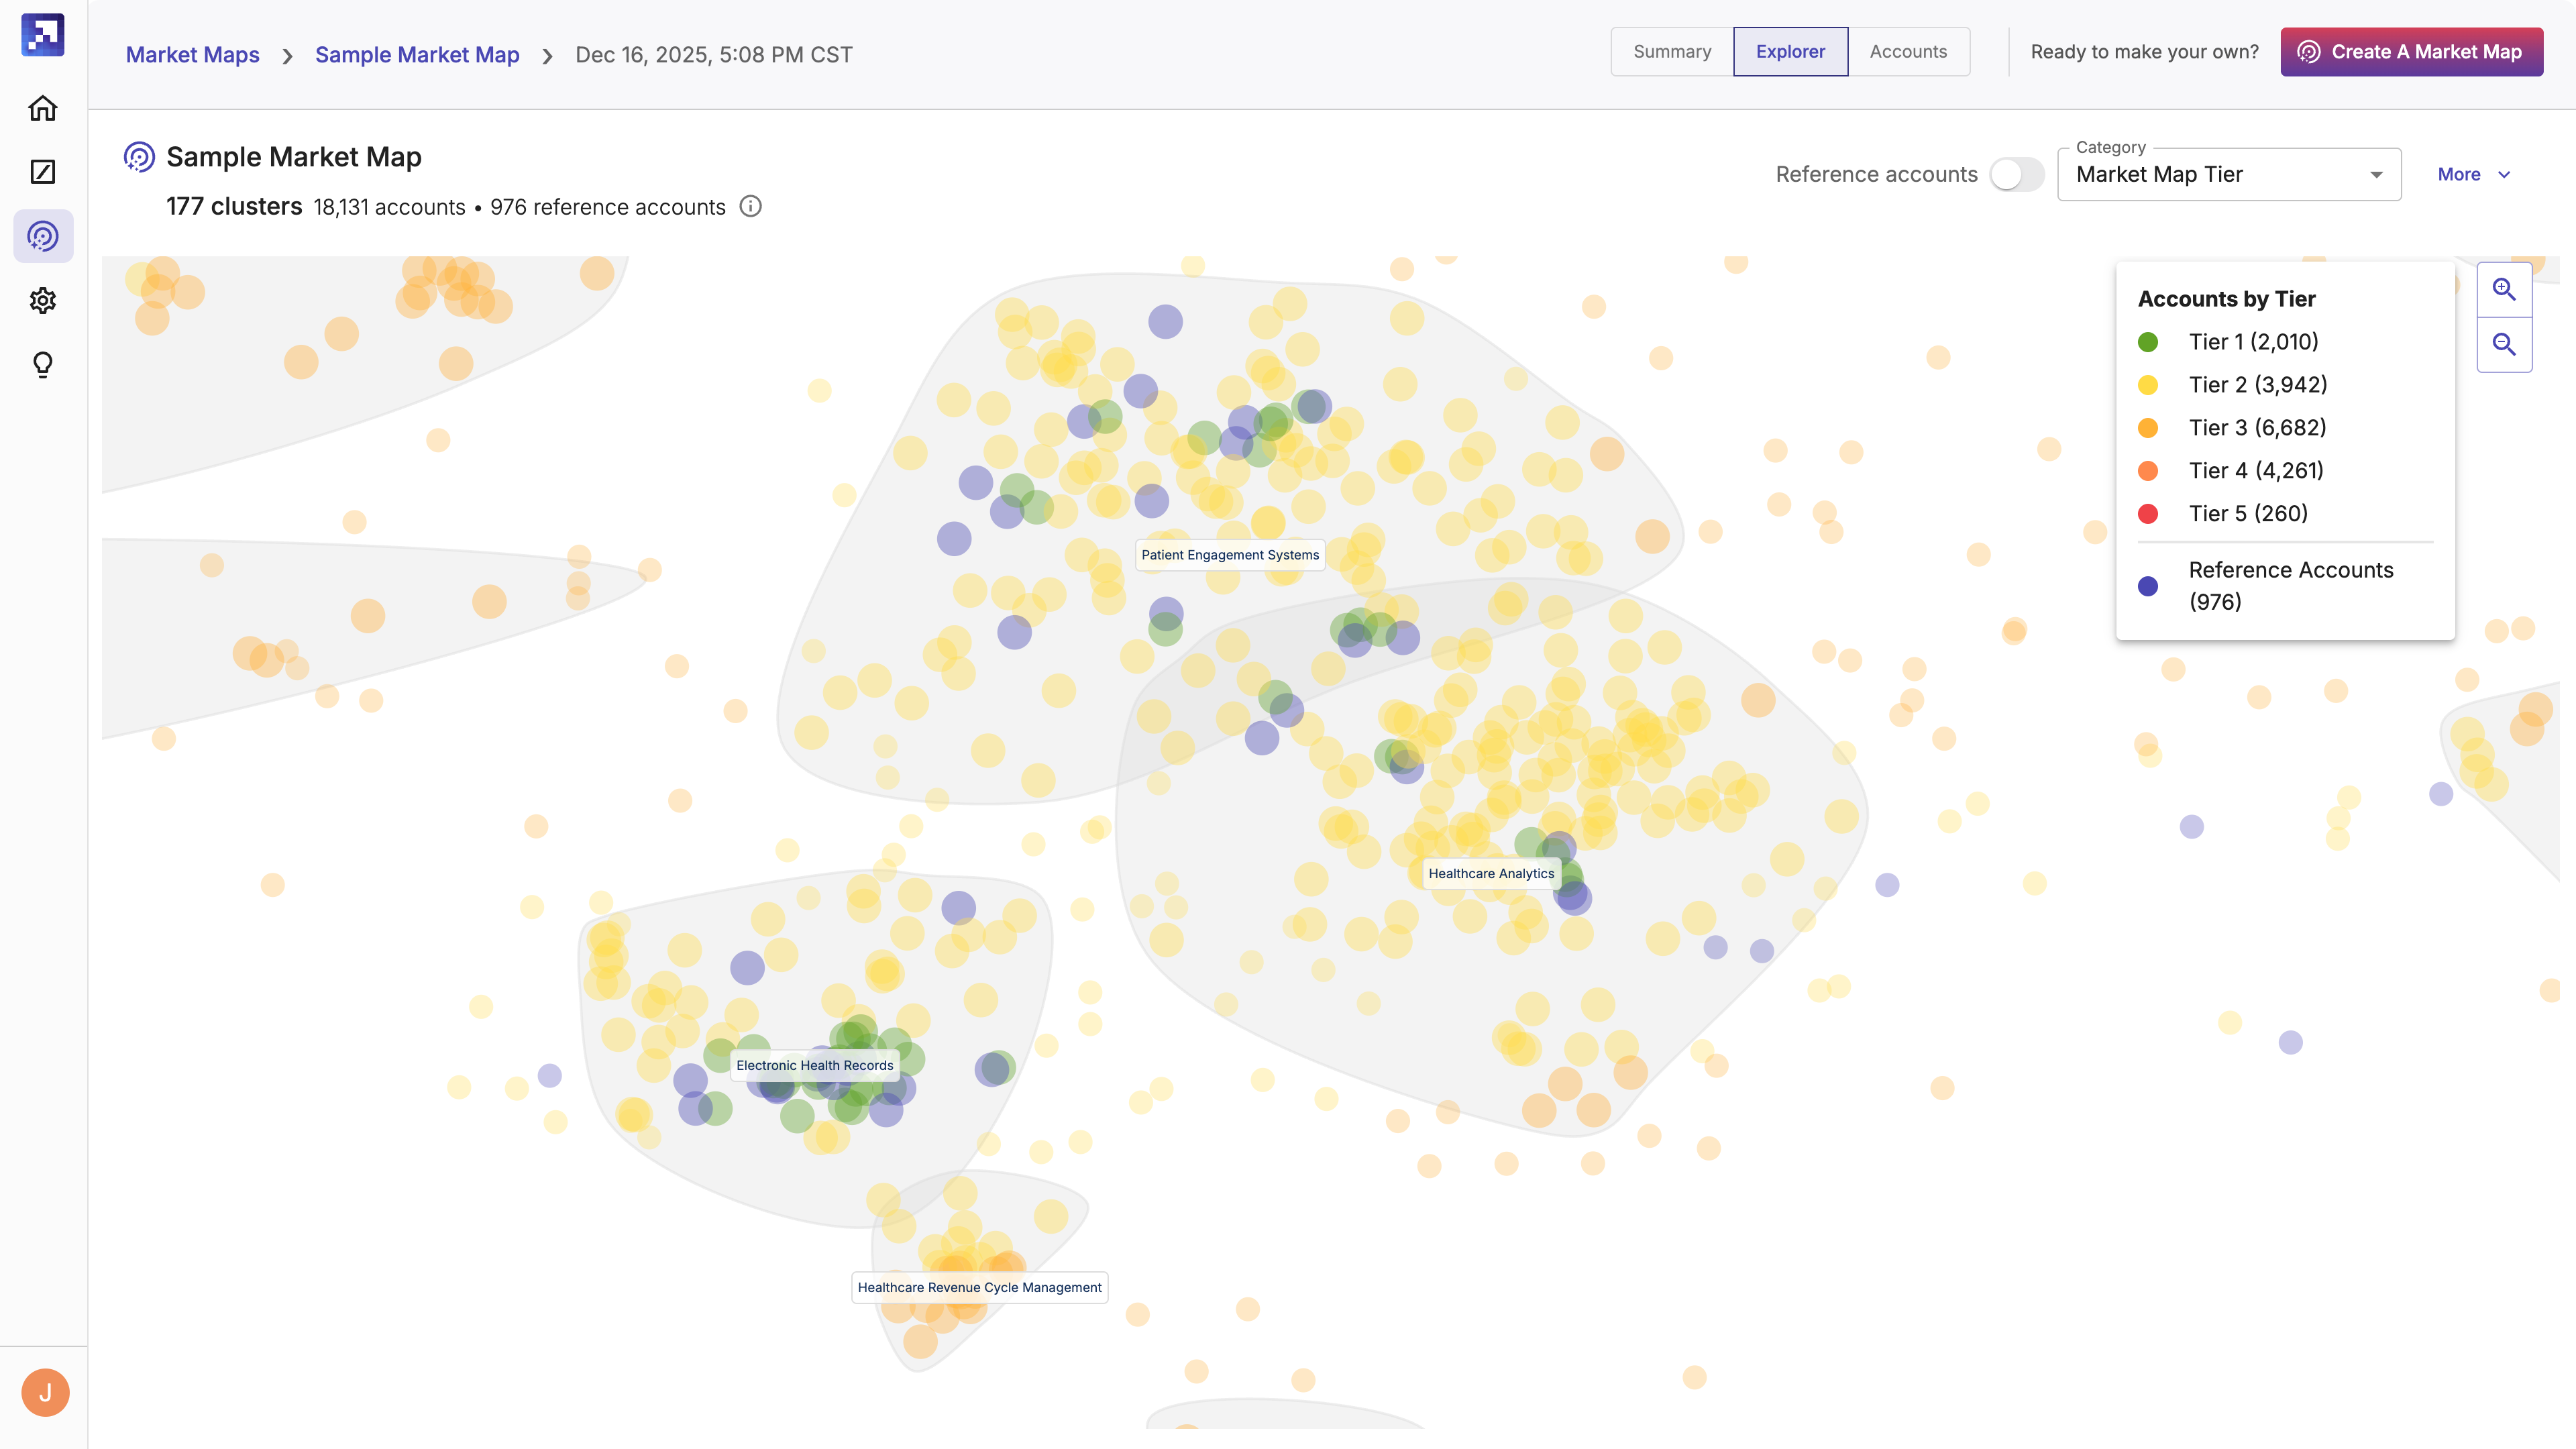This screenshot has height=1449, width=2576.
Task: Click the red Tier 5 color swatch
Action: click(2147, 513)
